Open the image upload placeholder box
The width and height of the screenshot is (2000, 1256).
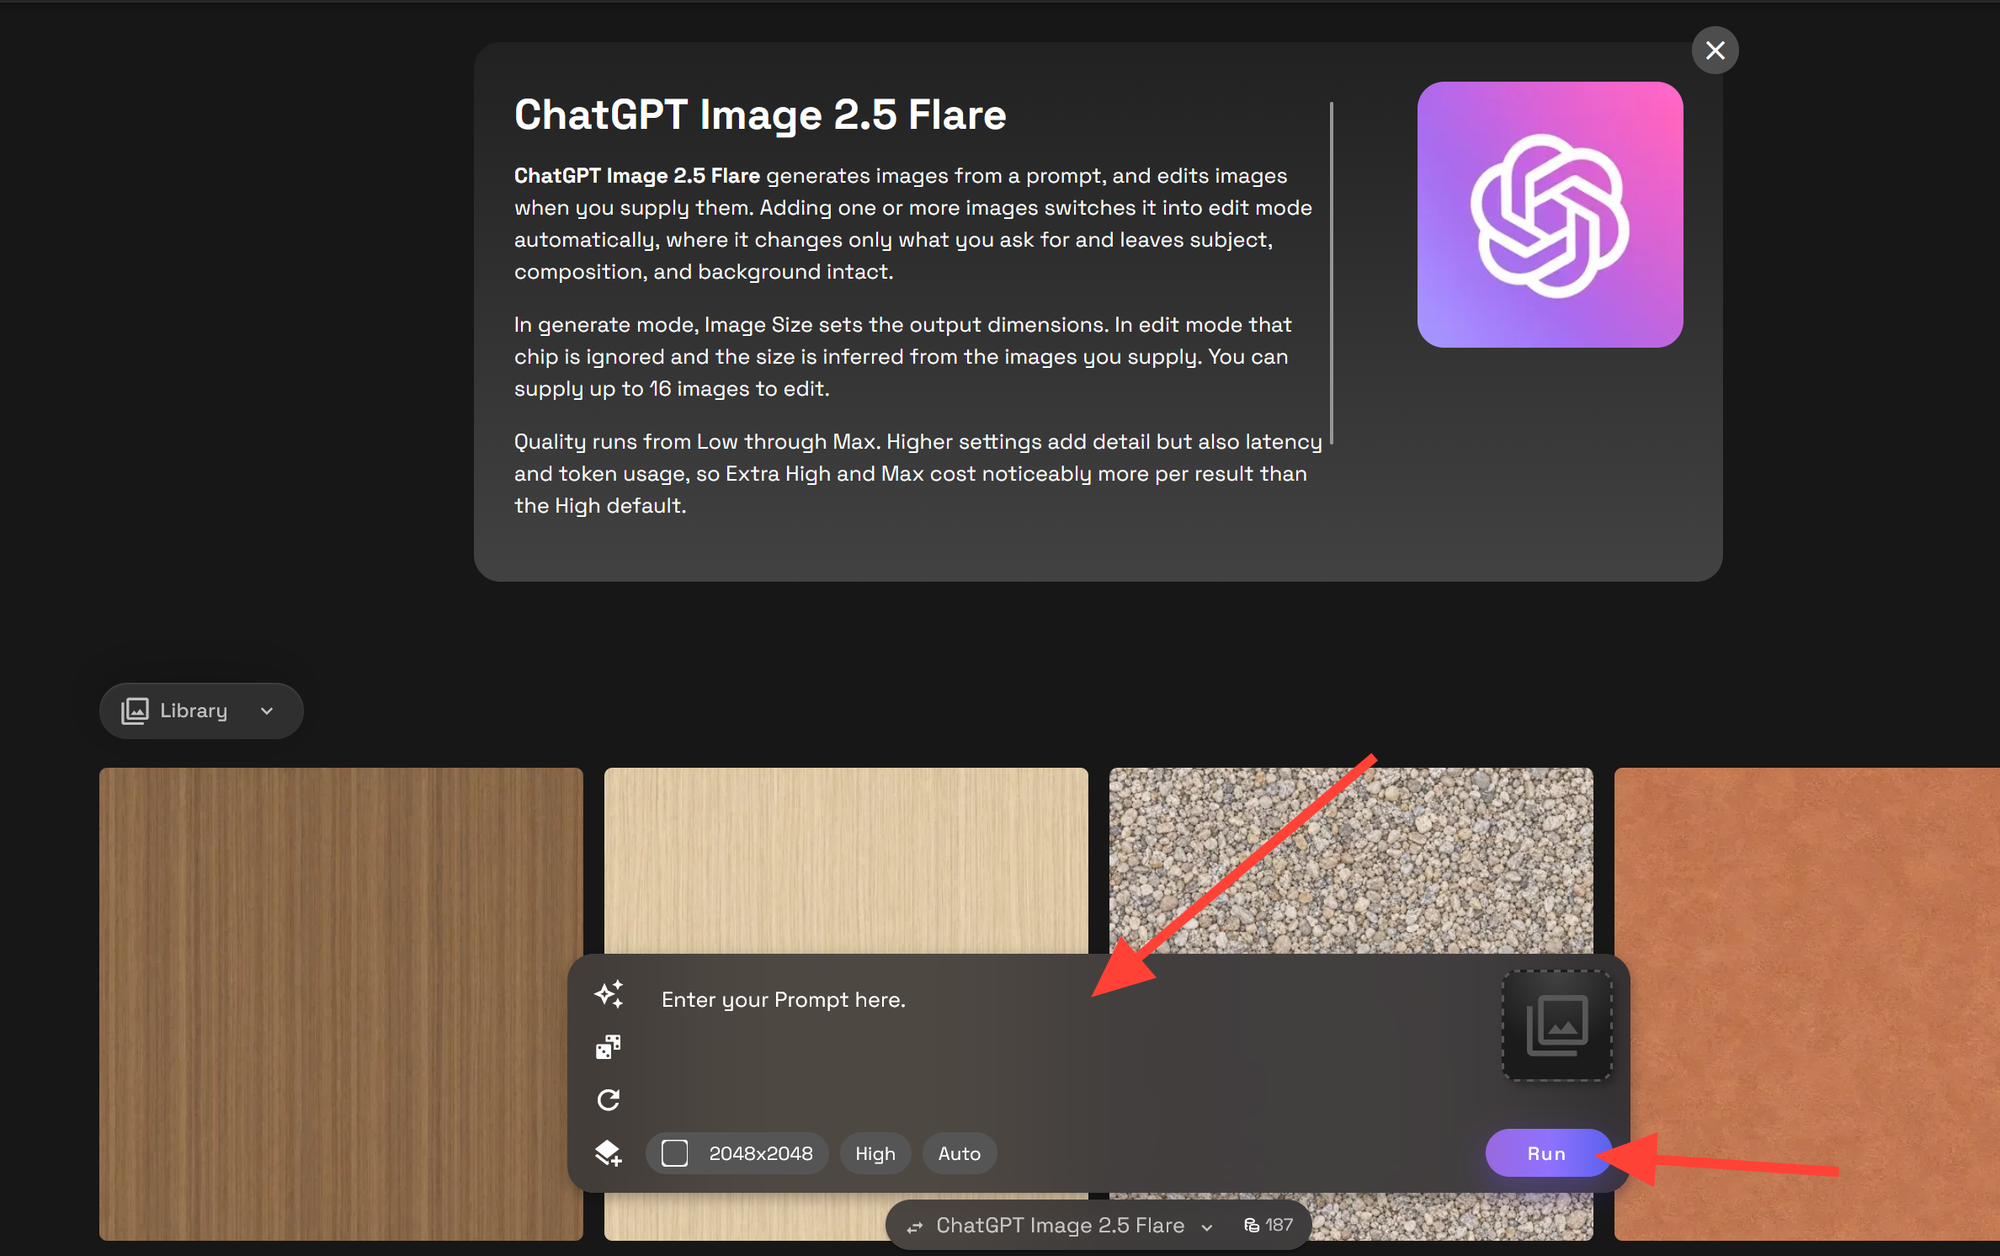(x=1556, y=1025)
